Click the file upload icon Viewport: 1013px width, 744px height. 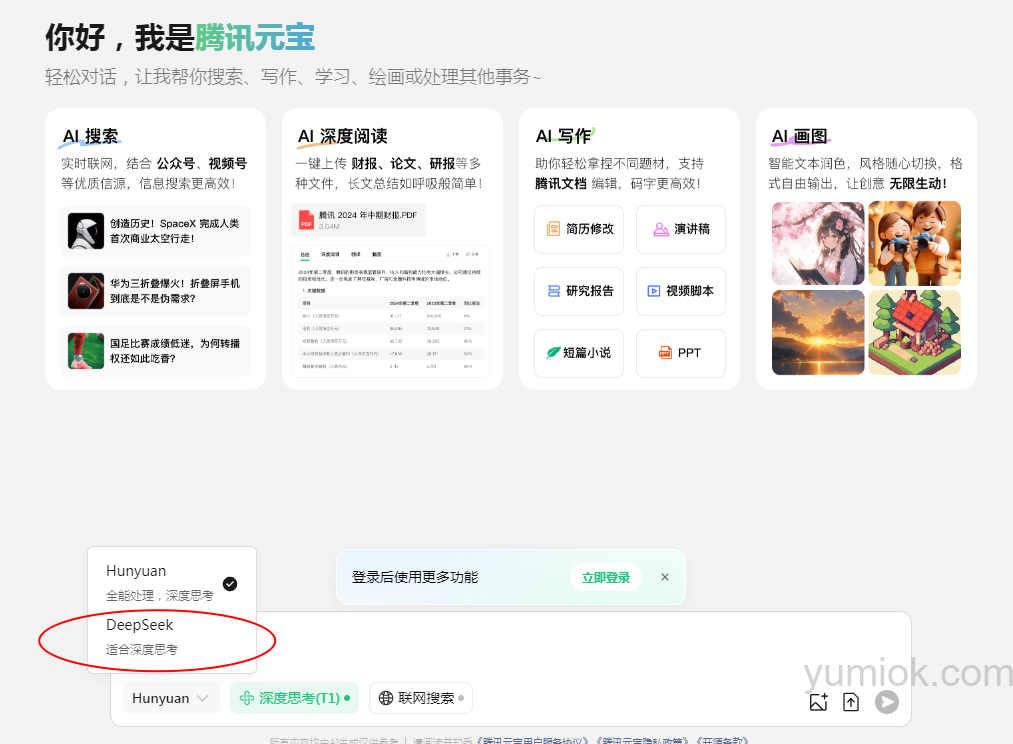[x=851, y=701]
